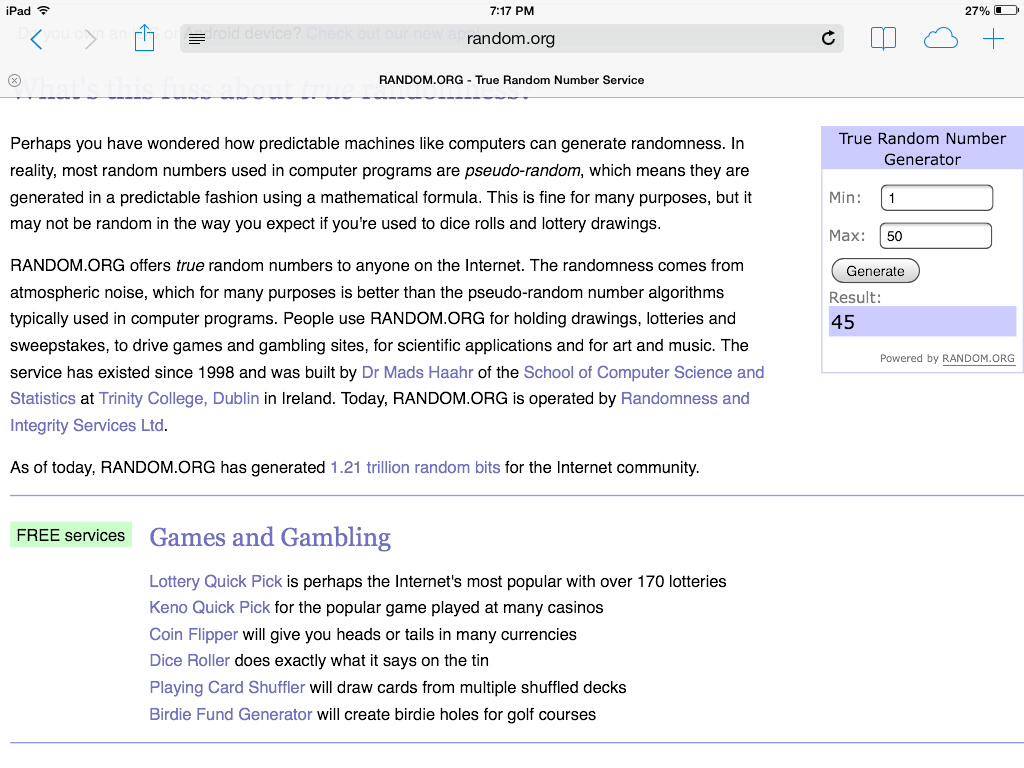
Task: Tap the battery indicator in status bar
Action: pyautogui.click(x=1006, y=10)
